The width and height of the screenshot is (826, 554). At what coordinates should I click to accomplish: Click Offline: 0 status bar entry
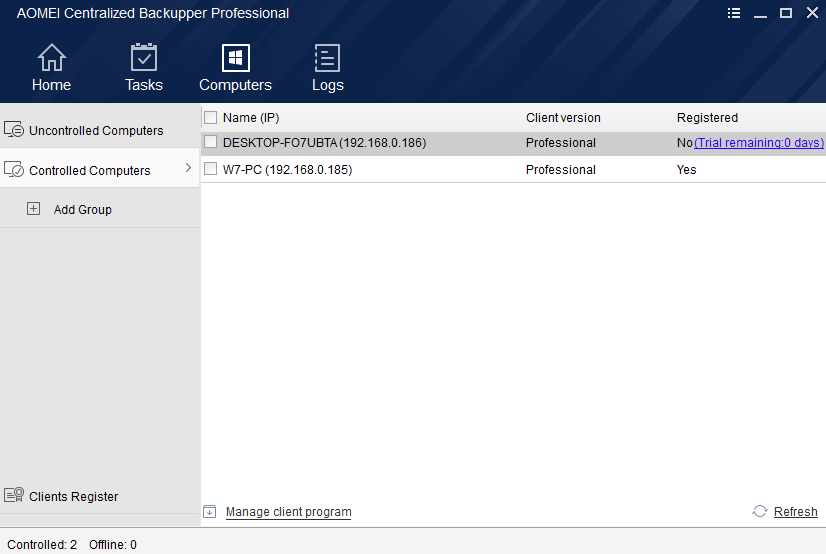tap(113, 545)
